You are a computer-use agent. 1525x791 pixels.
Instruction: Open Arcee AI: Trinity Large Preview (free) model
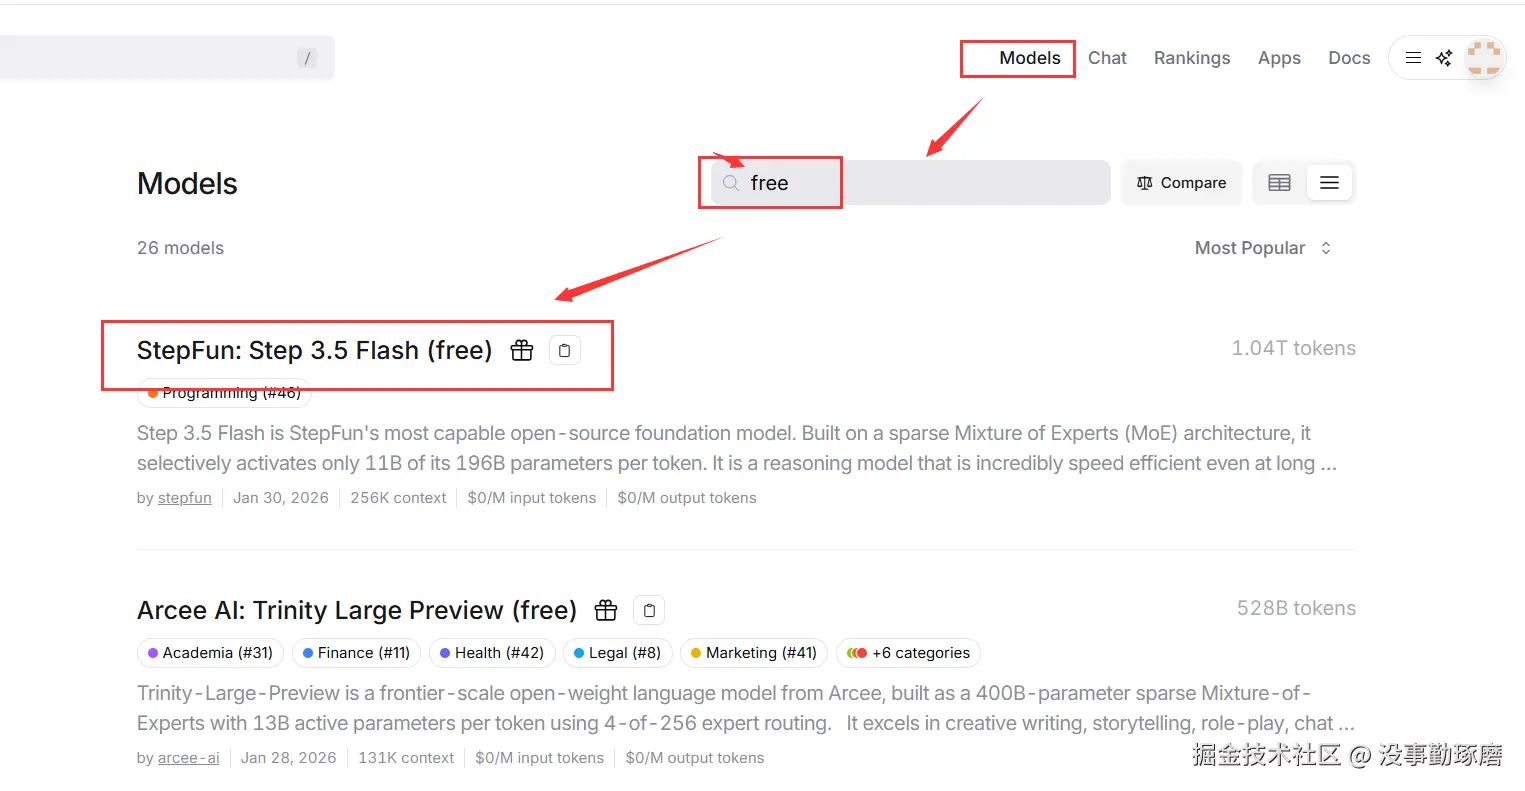pyautogui.click(x=357, y=610)
